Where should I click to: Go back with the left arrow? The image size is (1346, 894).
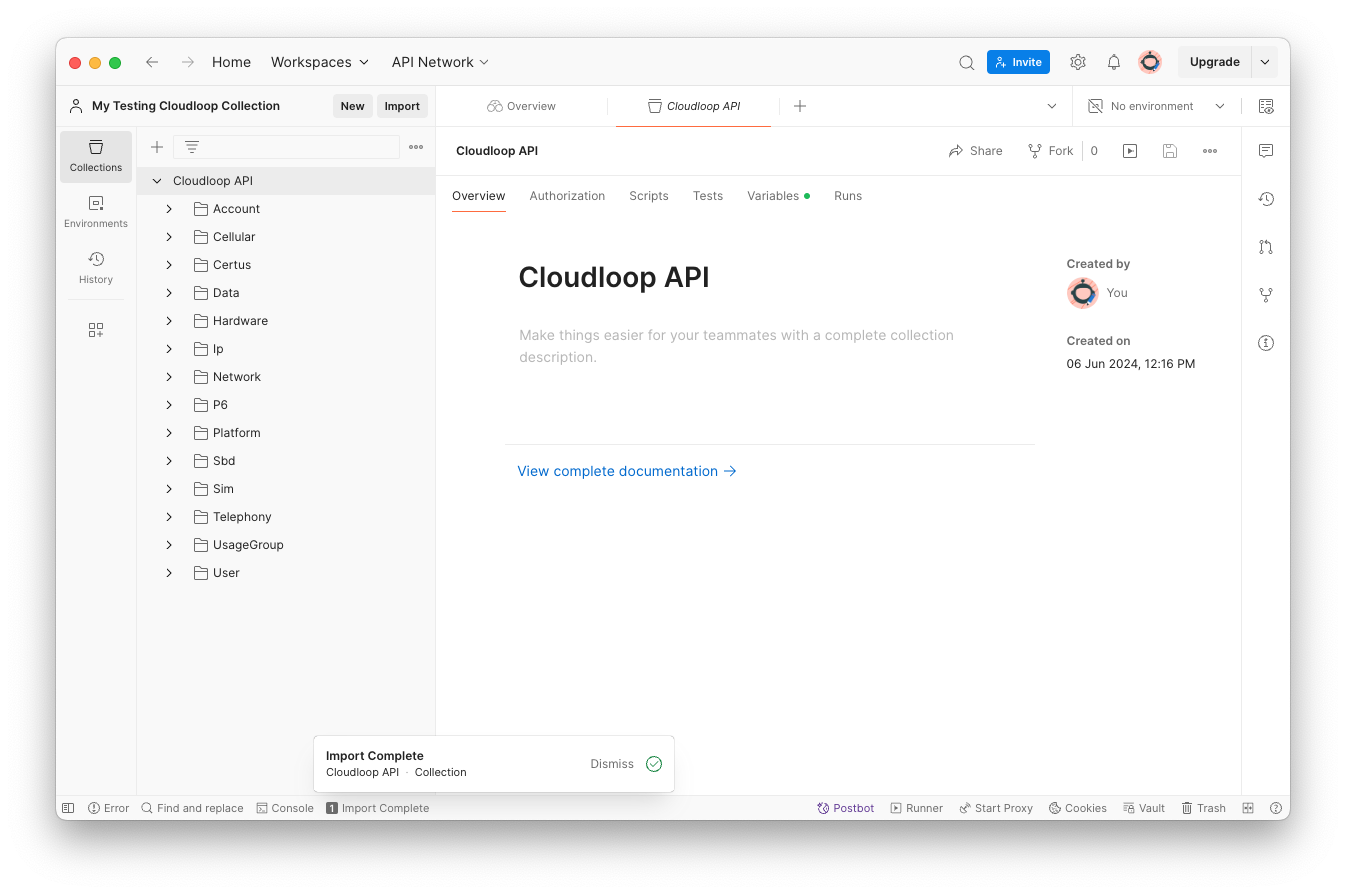tap(152, 62)
